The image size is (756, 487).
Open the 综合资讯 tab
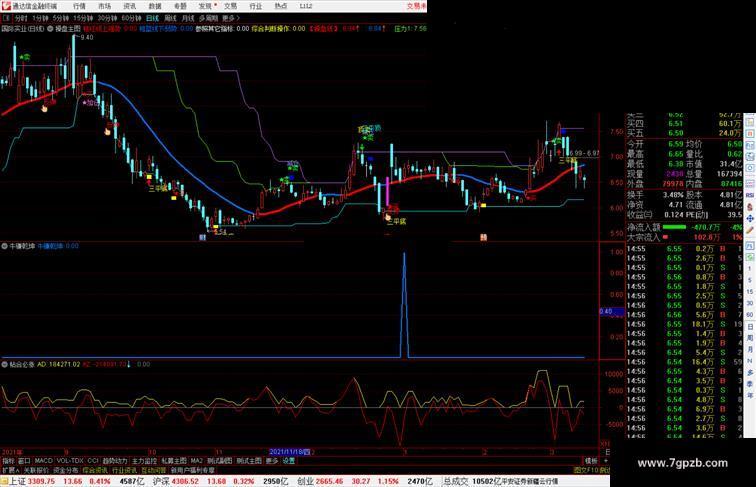(95, 470)
